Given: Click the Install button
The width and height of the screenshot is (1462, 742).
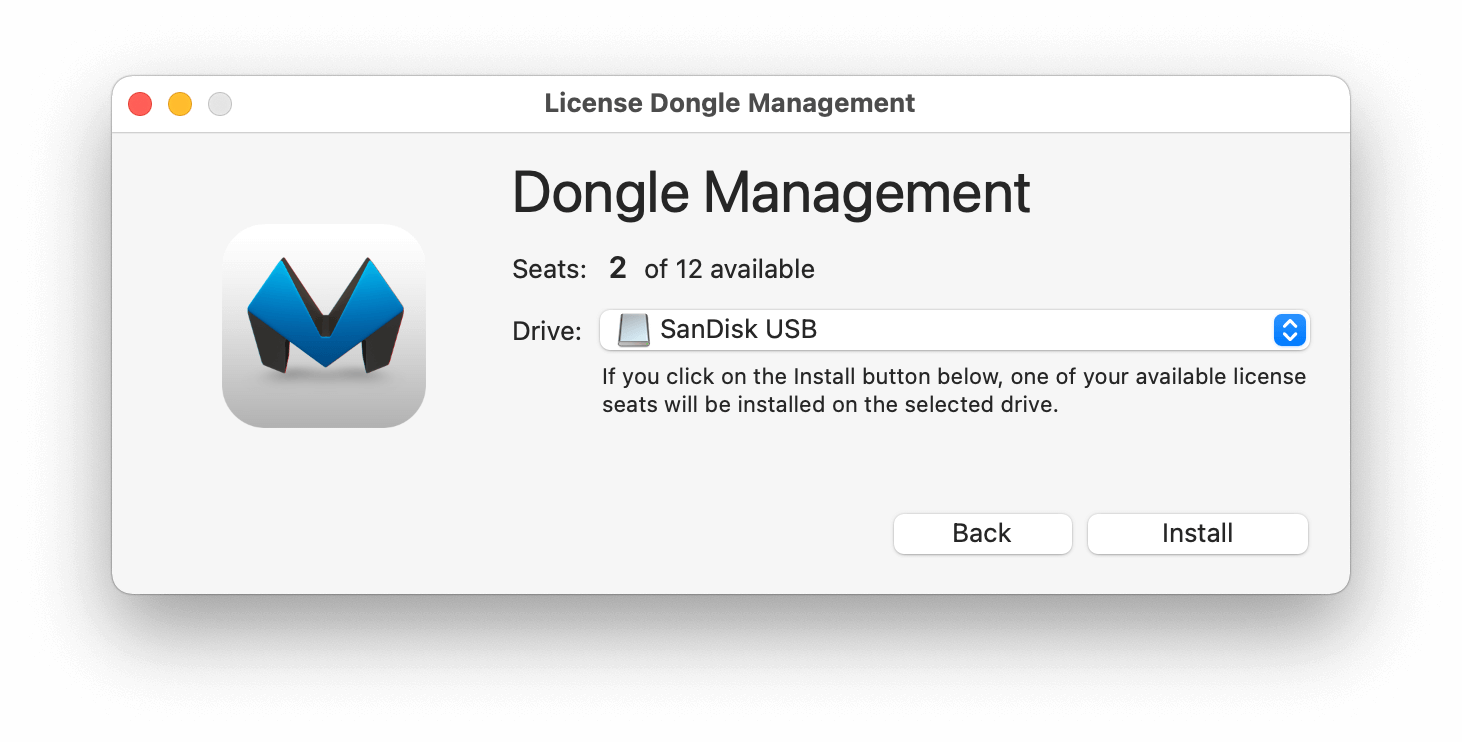Looking at the screenshot, I should click(1197, 533).
